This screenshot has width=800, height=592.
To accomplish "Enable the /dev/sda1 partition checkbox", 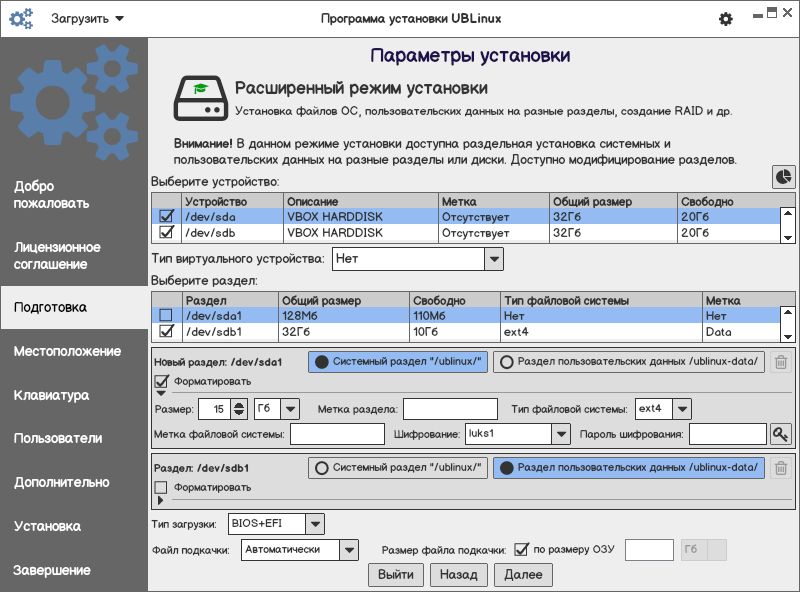I will (167, 315).
